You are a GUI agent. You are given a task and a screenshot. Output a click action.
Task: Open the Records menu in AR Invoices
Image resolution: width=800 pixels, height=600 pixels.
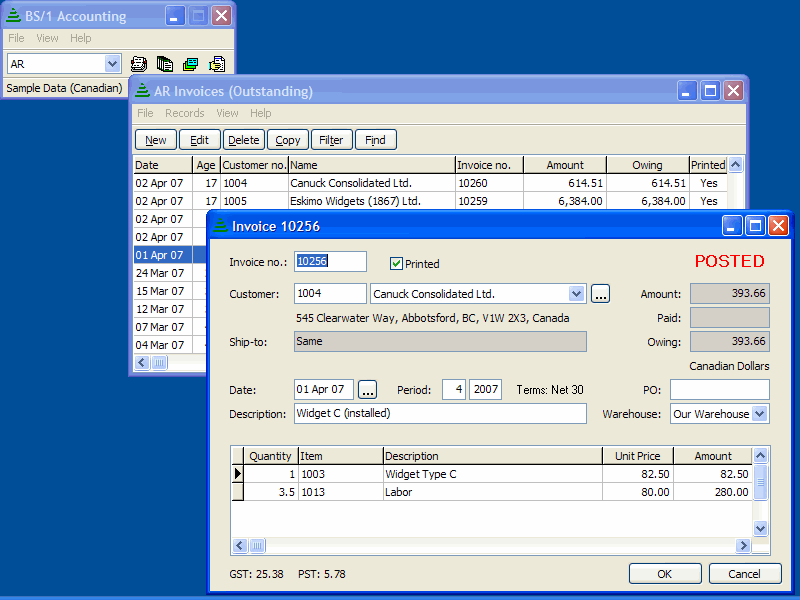click(184, 113)
